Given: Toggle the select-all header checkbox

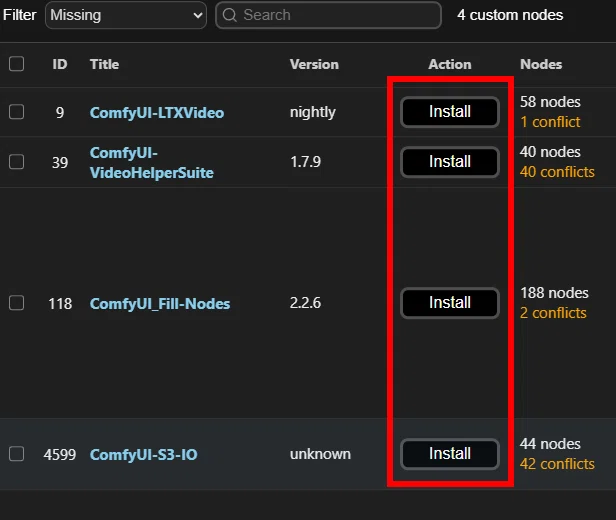Looking at the screenshot, I should coord(16,64).
